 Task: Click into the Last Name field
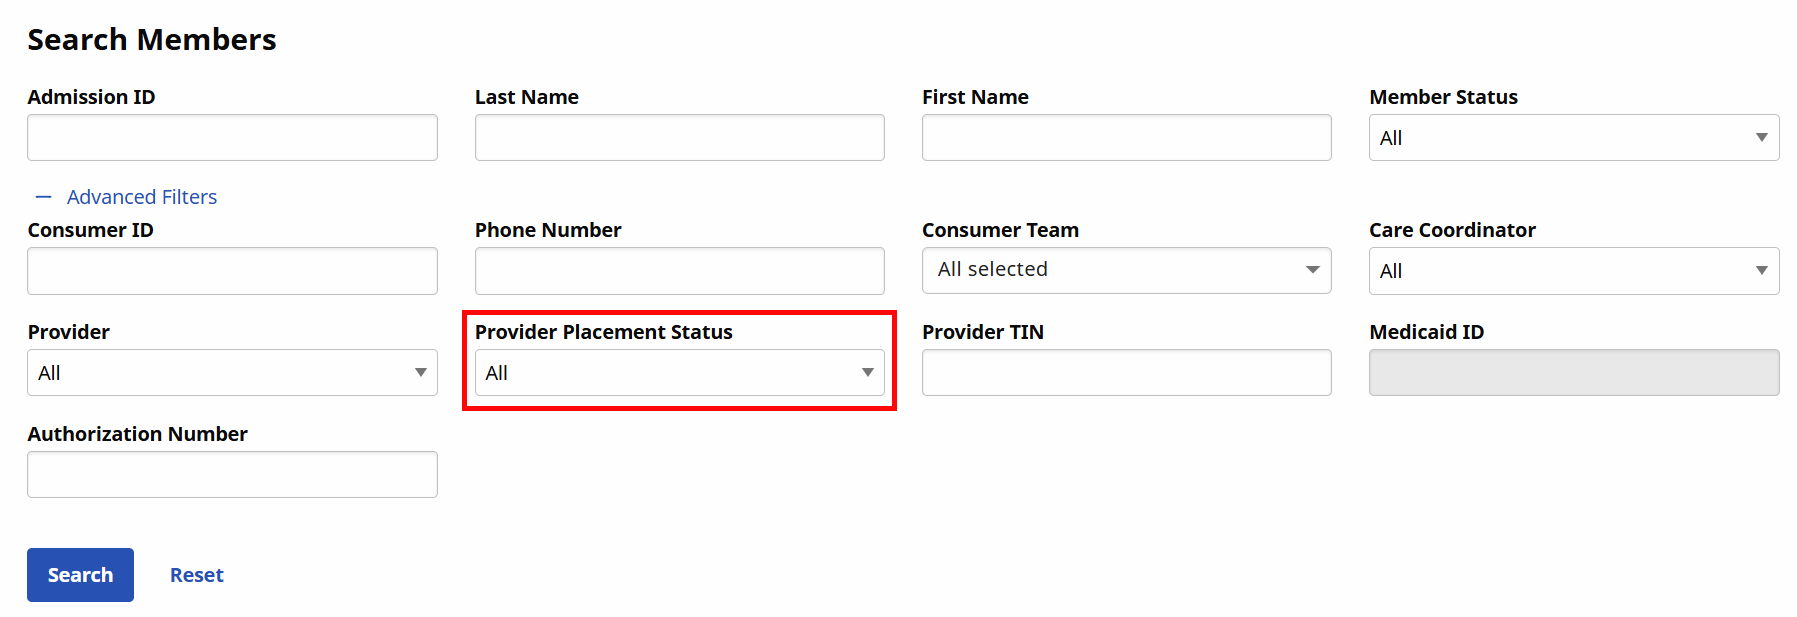pos(679,138)
